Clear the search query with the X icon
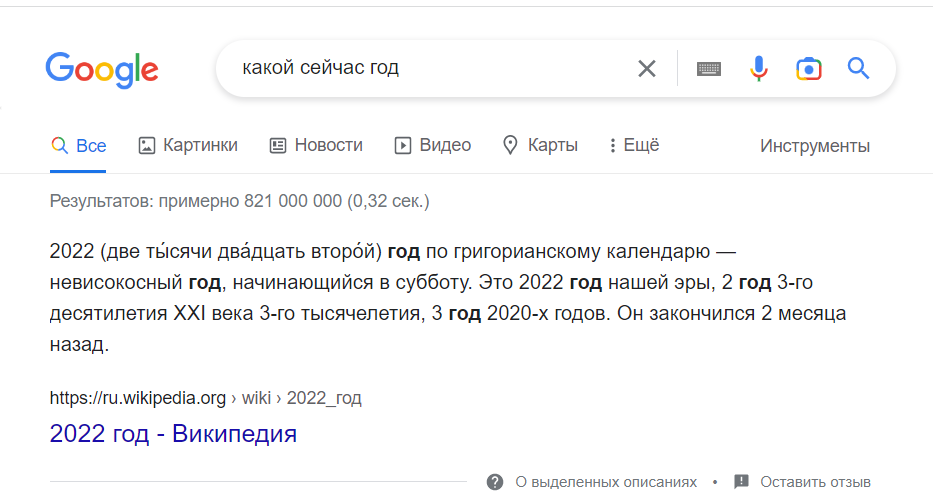This screenshot has width=933, height=494. point(647,69)
